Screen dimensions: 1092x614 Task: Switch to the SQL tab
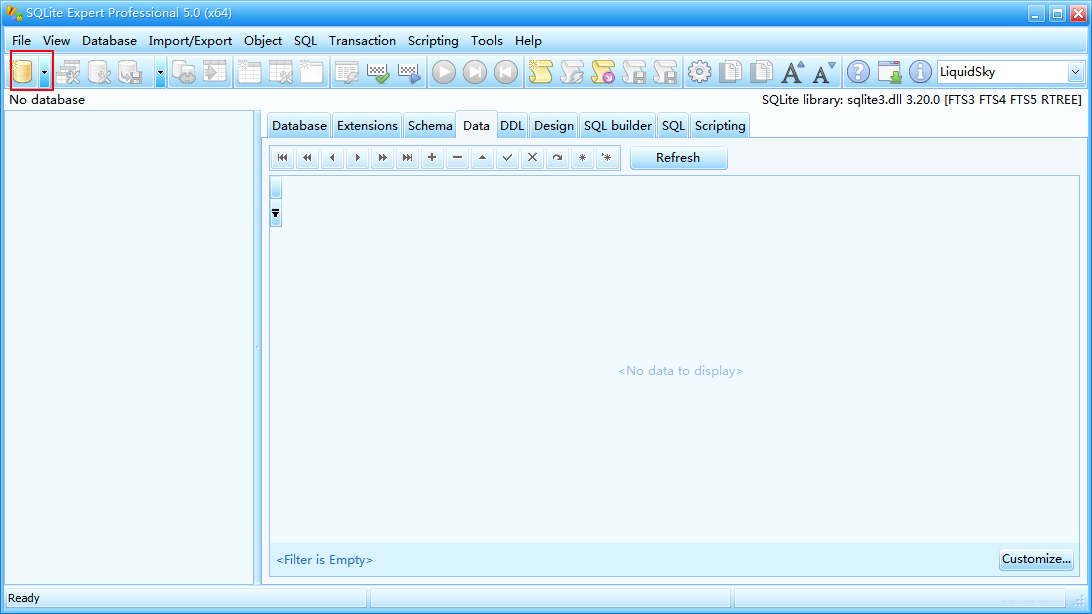coord(673,126)
